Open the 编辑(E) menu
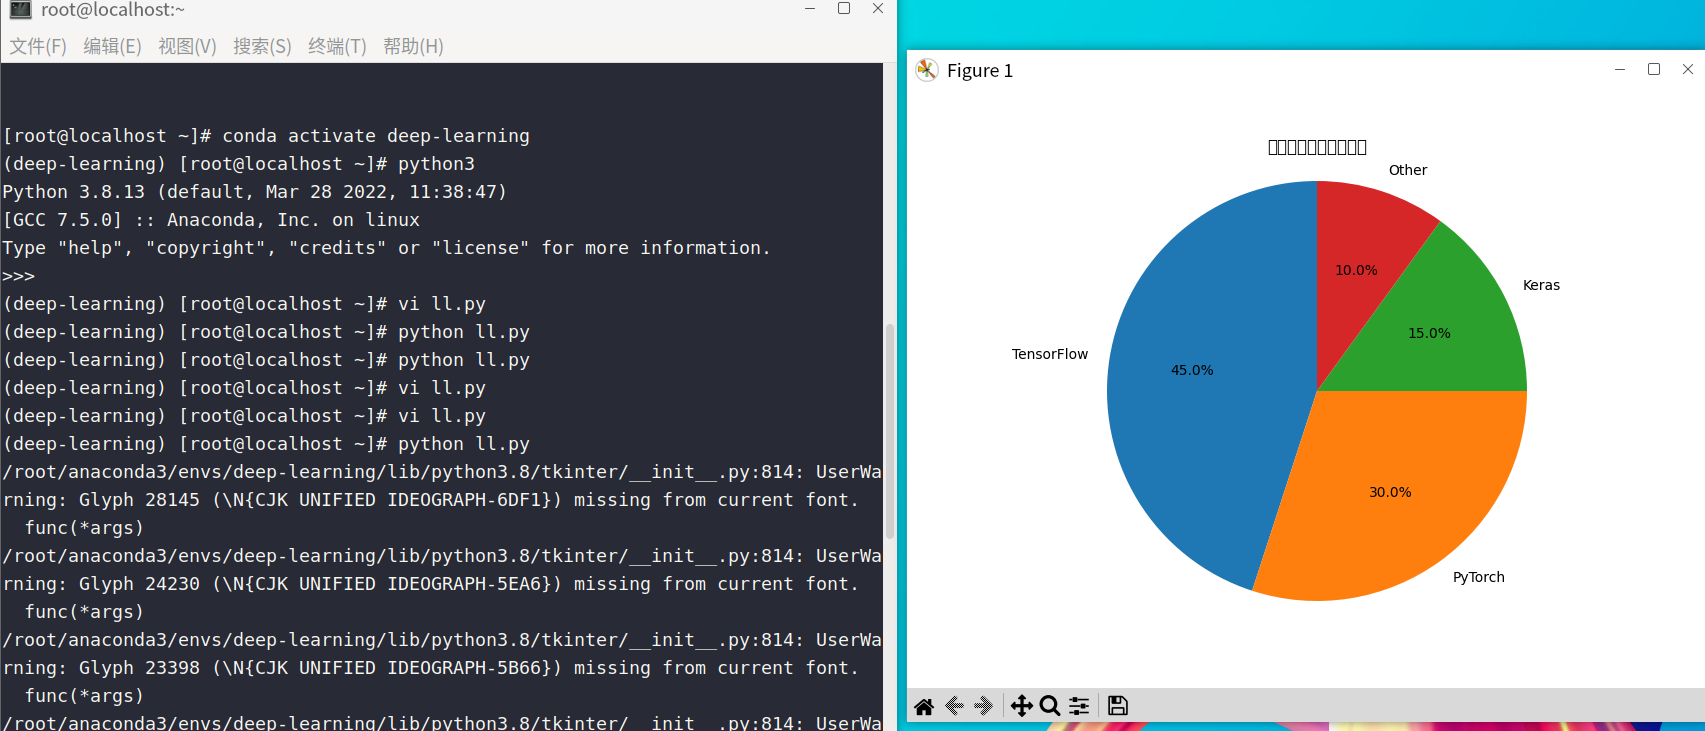 [112, 46]
